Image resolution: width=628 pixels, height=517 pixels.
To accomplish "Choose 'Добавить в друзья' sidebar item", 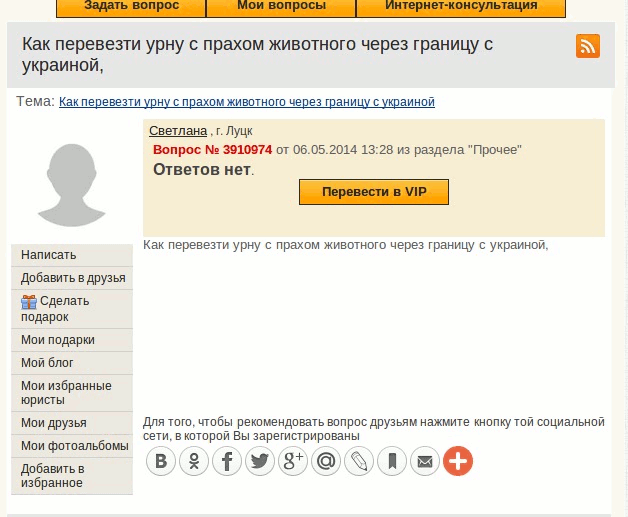I will pos(73,277).
